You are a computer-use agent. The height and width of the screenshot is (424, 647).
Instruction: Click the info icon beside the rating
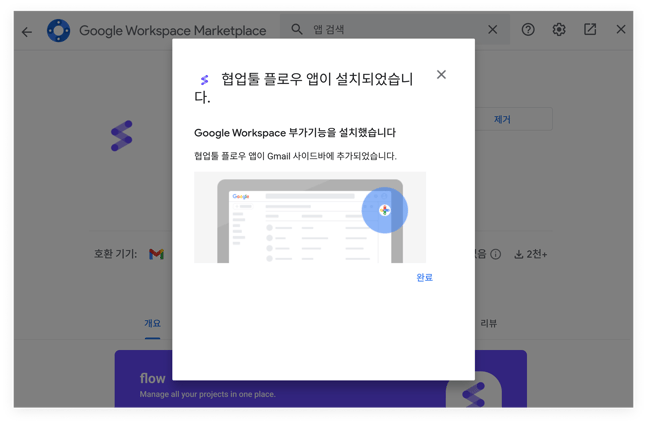click(495, 254)
